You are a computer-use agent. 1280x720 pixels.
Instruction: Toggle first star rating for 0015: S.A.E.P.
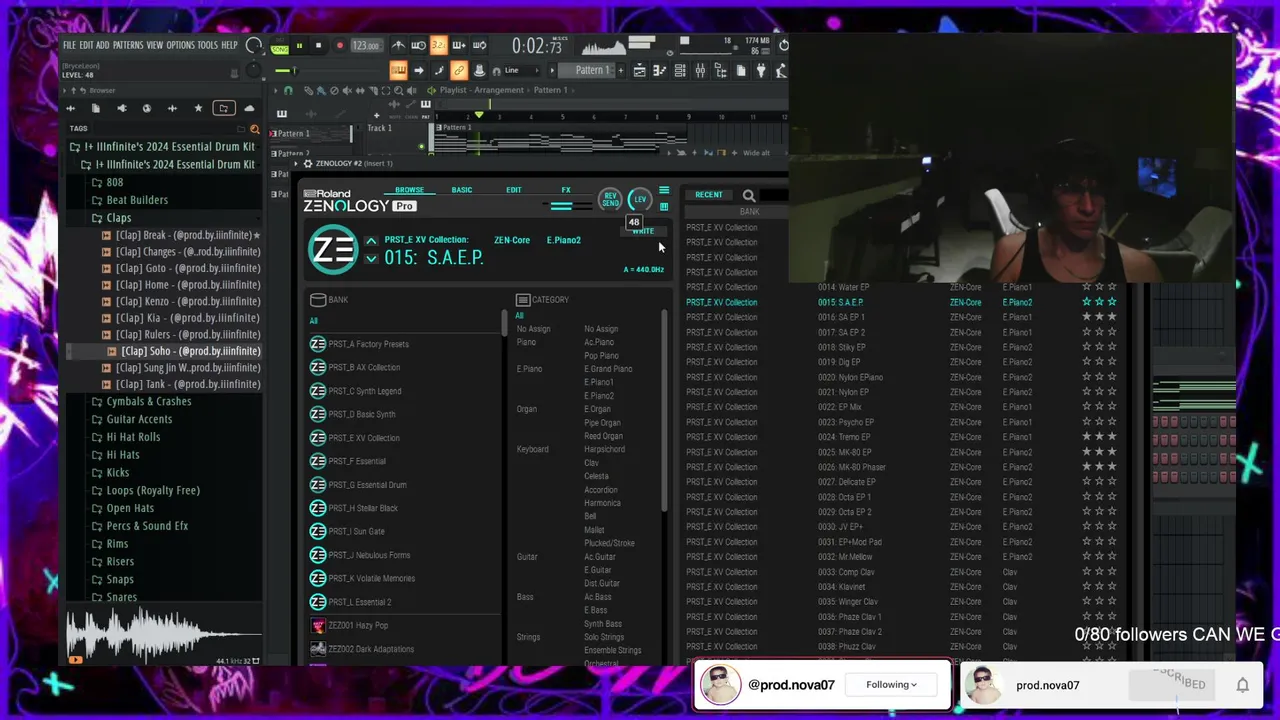coord(1086,302)
